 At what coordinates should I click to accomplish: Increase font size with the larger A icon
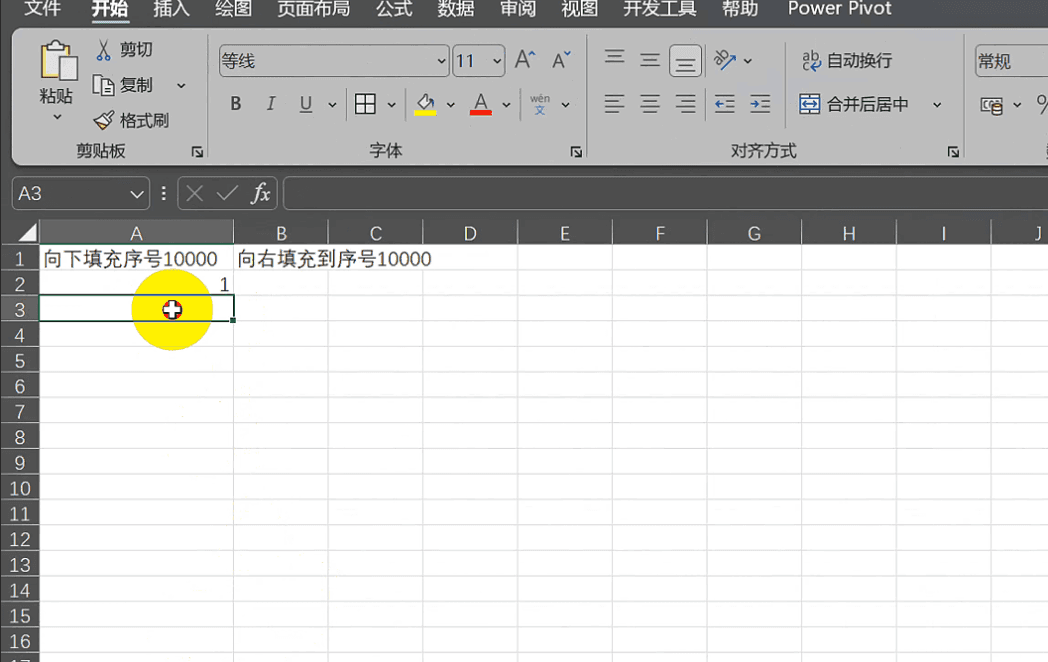tap(525, 61)
